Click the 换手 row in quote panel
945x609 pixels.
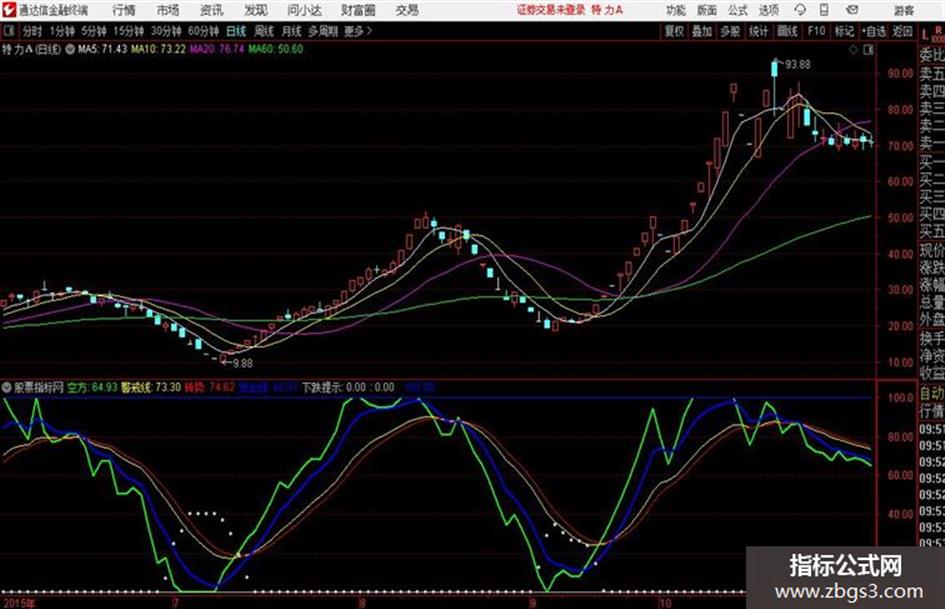point(932,337)
